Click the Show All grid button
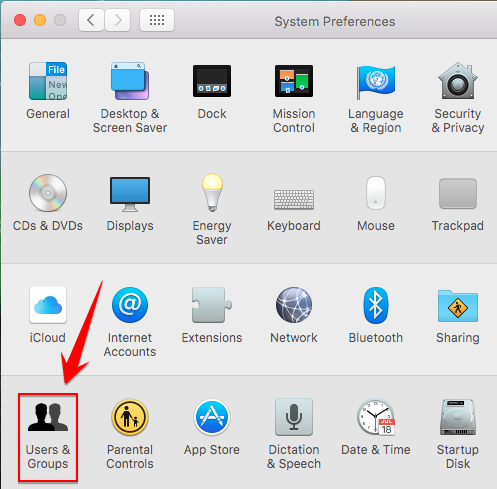Image resolution: width=497 pixels, height=489 pixels. pos(157,20)
